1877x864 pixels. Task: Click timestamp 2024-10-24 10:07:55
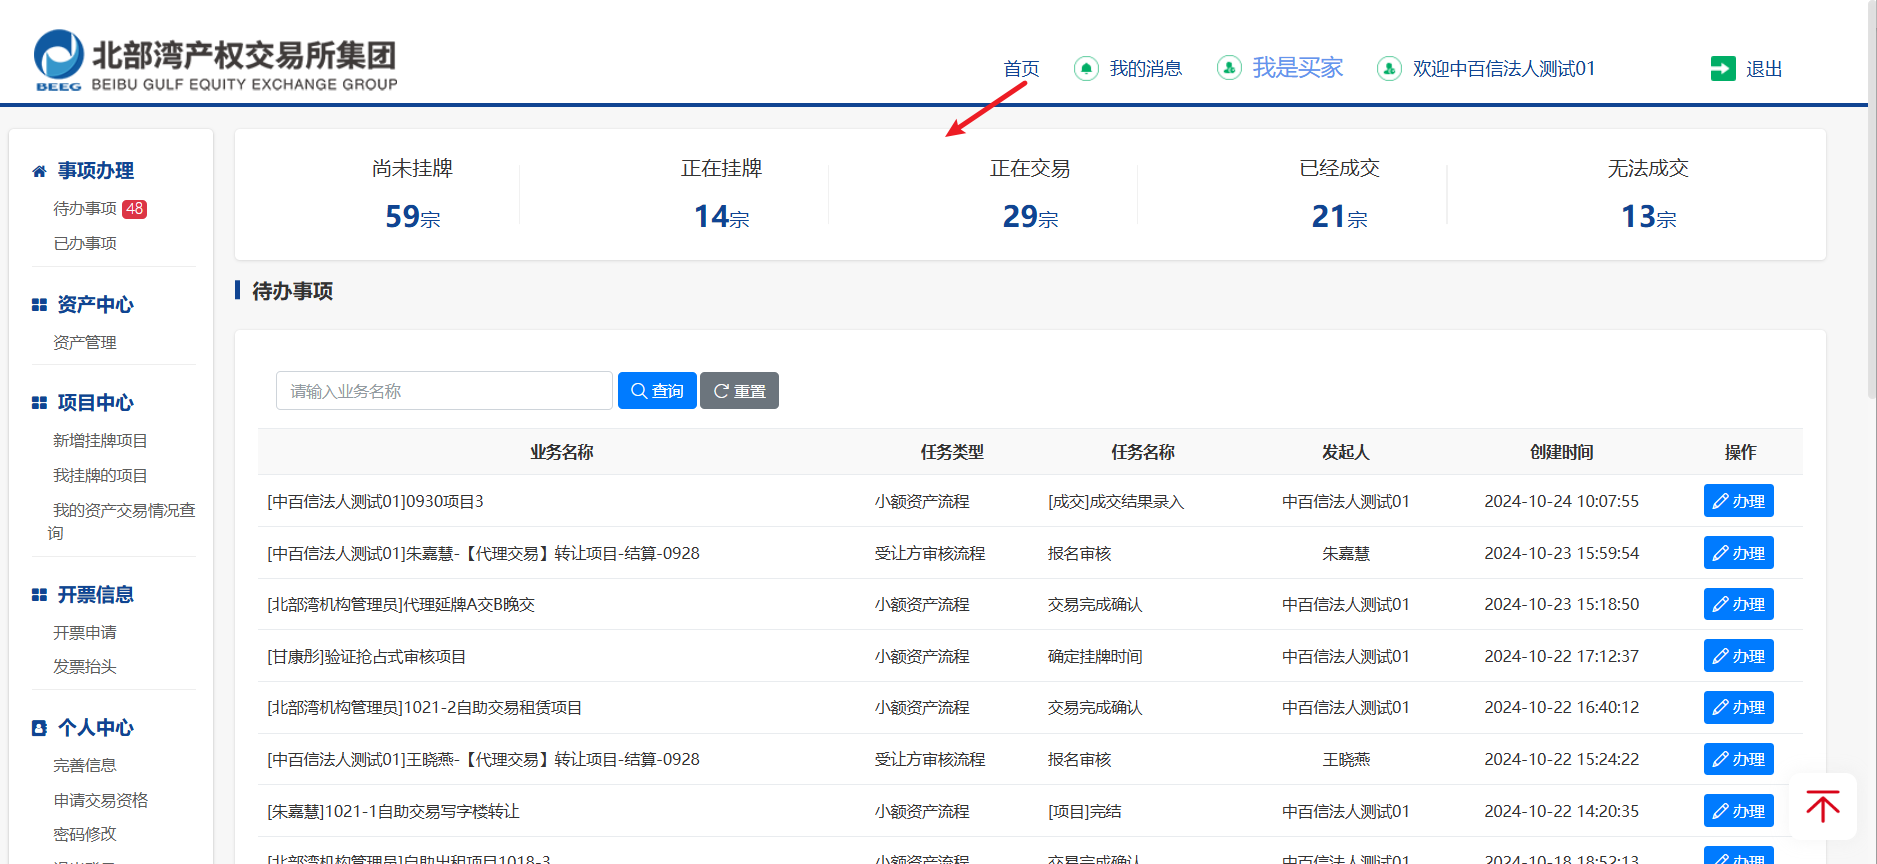pos(1561,501)
